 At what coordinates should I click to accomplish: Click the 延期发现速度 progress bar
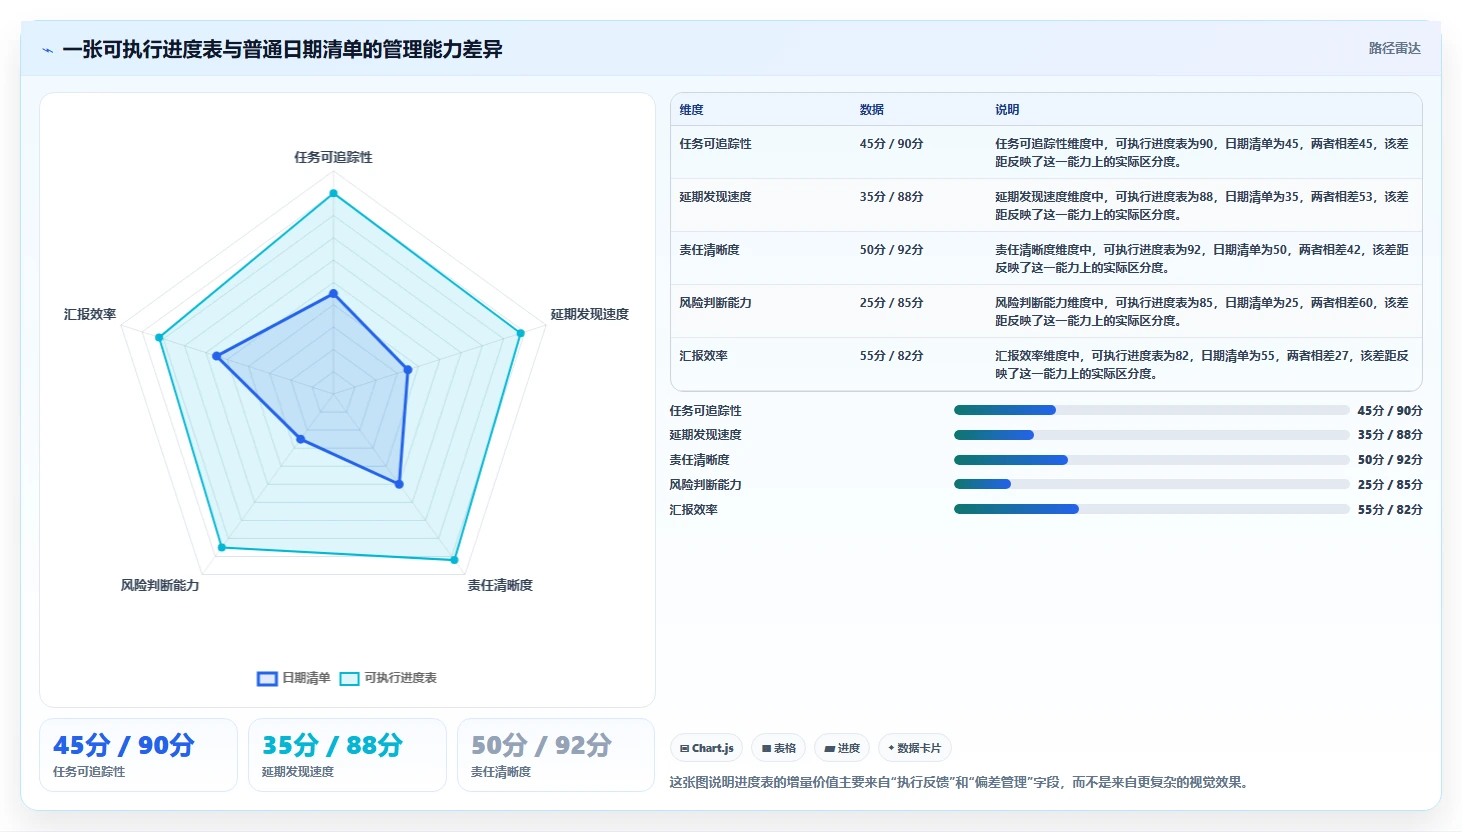(1151, 435)
